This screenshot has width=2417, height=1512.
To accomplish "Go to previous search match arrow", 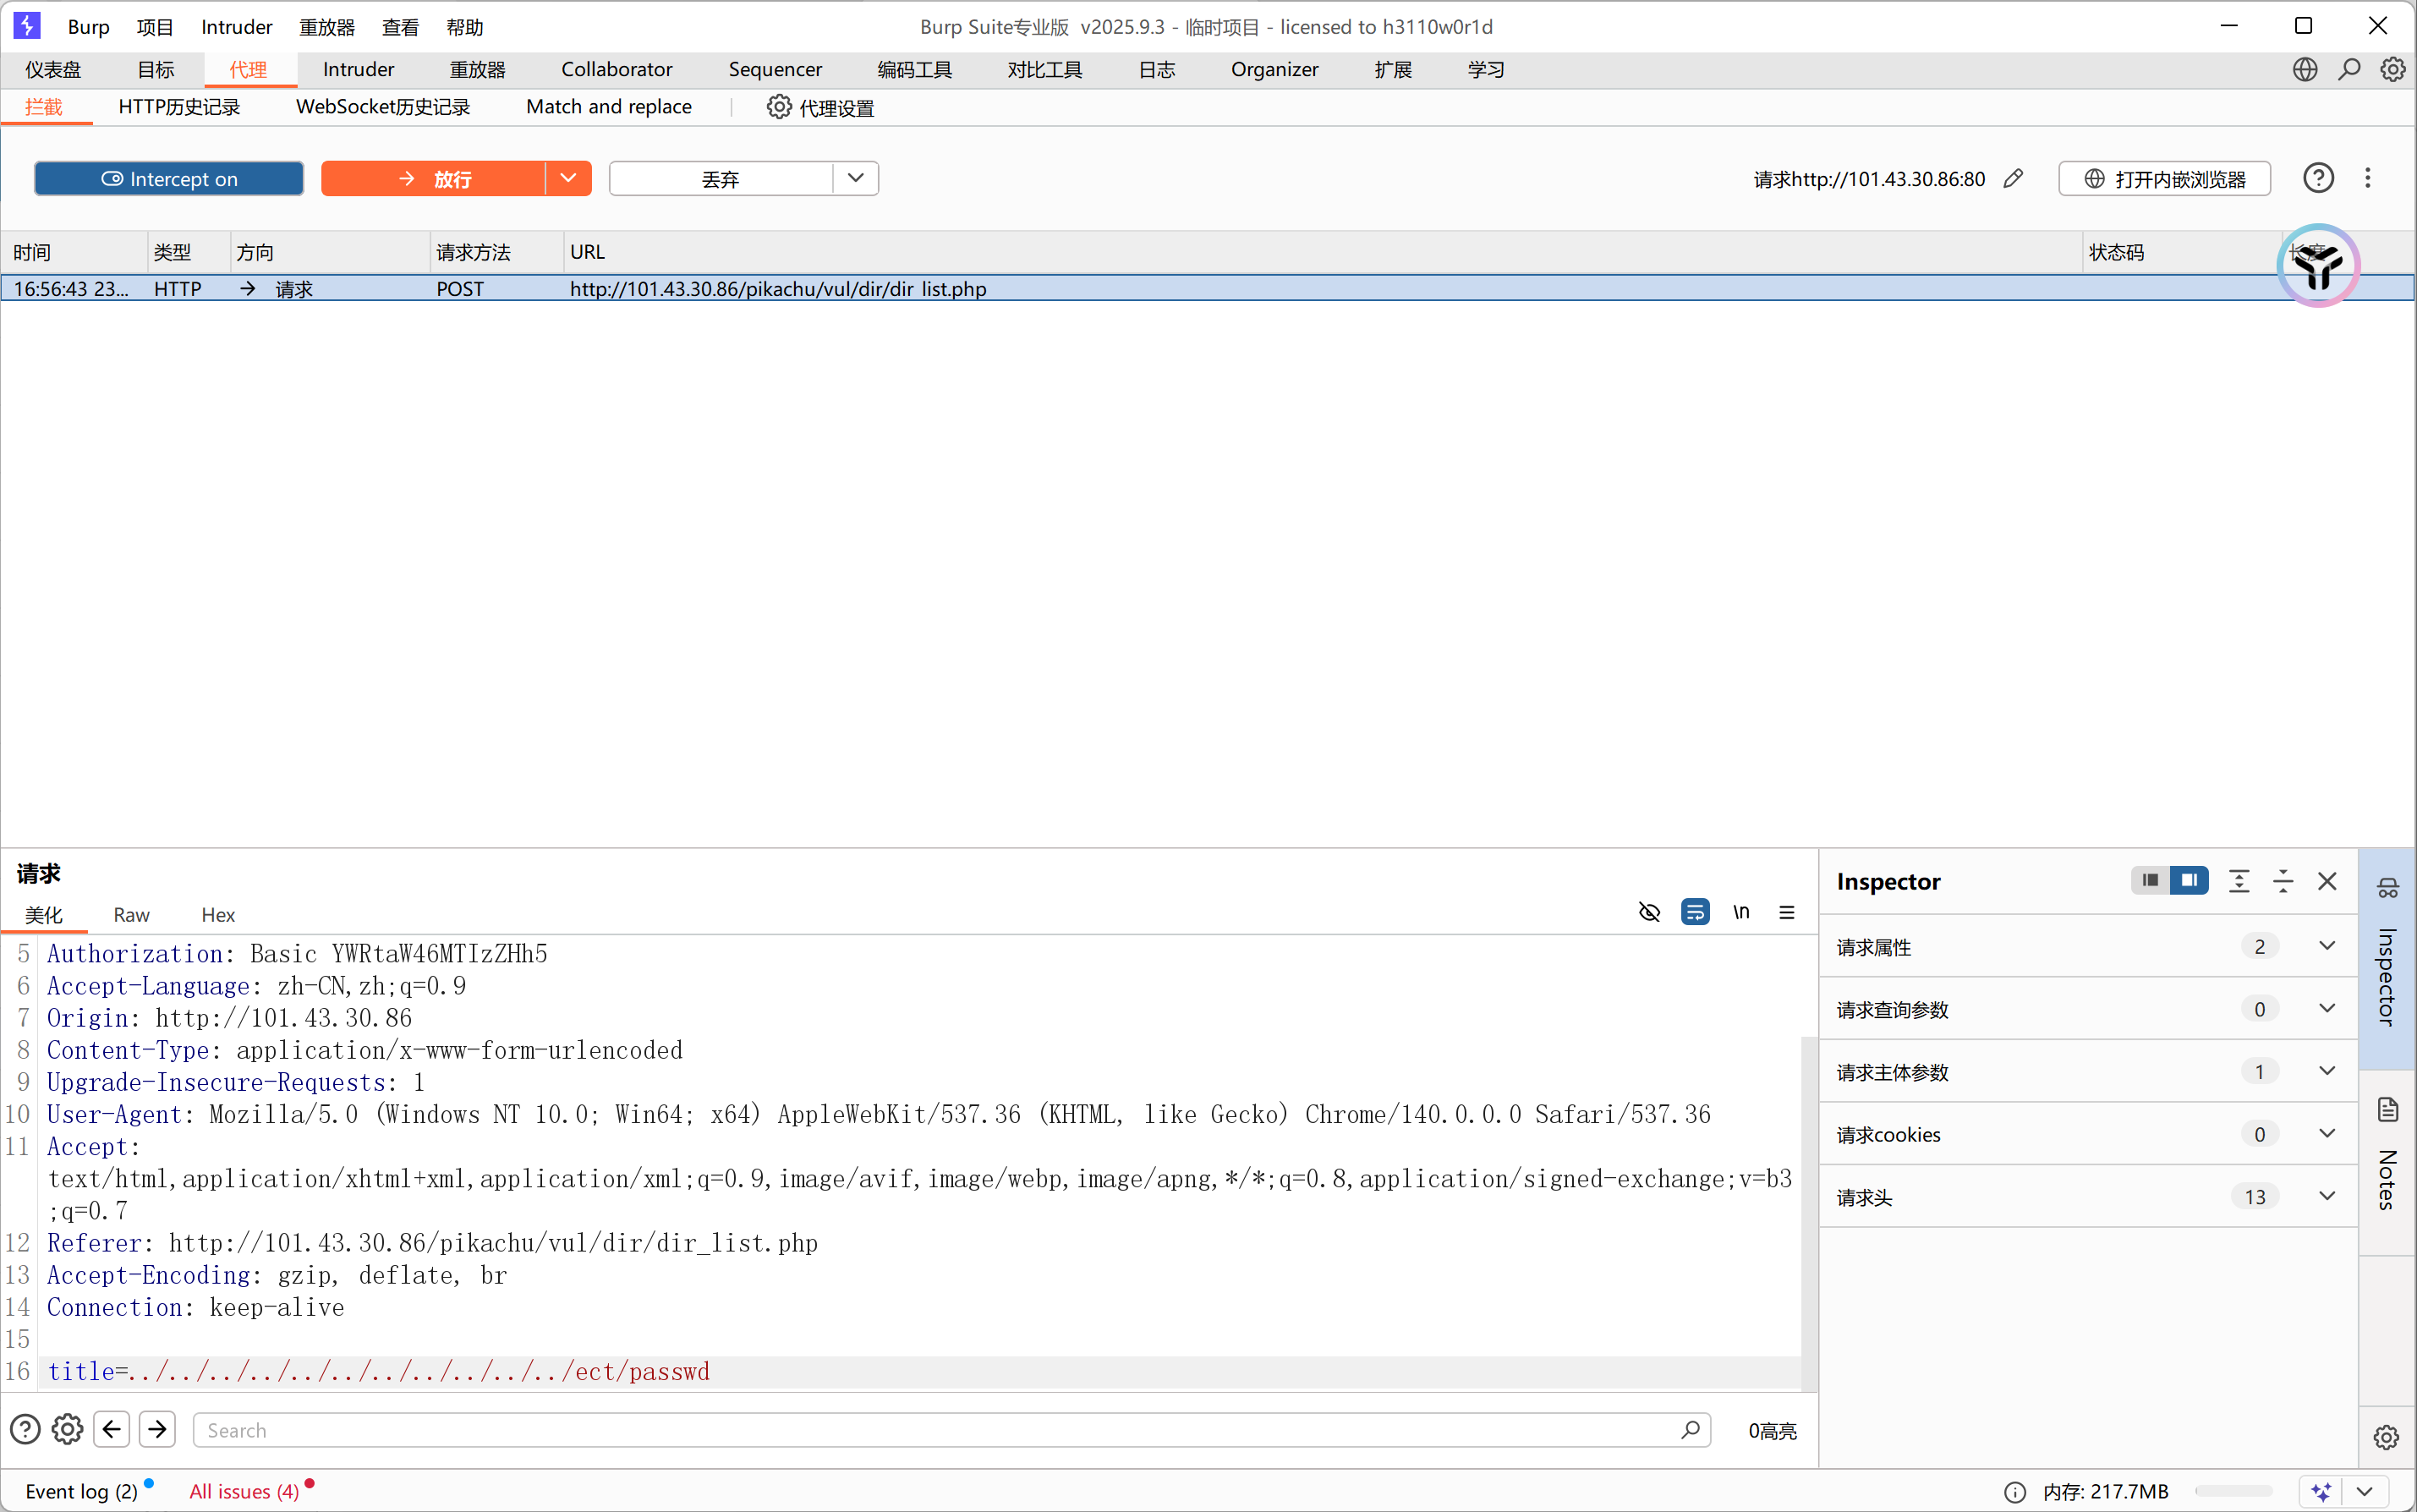I will coord(112,1430).
